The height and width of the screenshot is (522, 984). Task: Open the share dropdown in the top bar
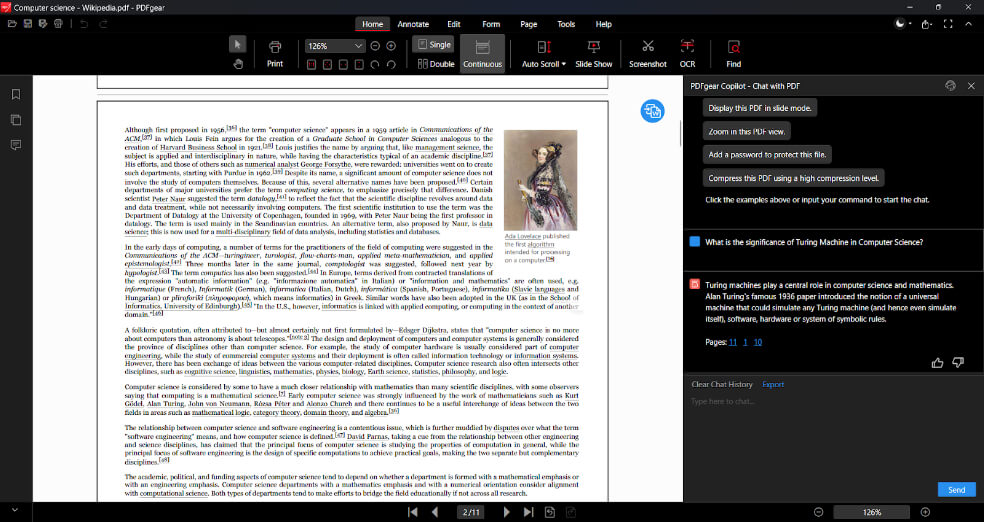click(x=928, y=24)
